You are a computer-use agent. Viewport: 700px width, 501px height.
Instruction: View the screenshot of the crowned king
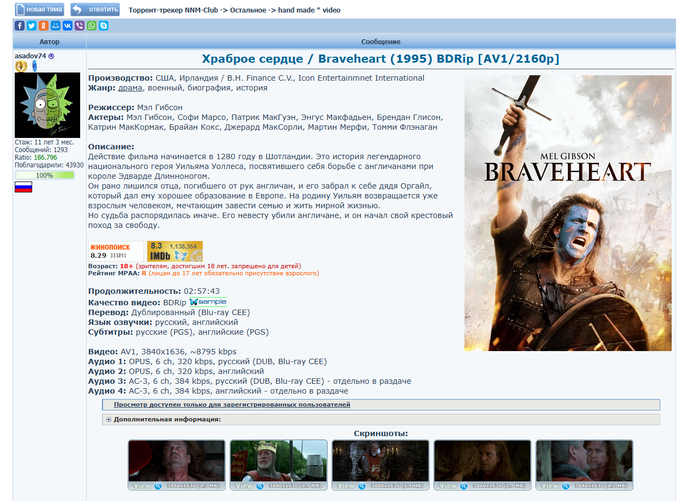click(279, 465)
